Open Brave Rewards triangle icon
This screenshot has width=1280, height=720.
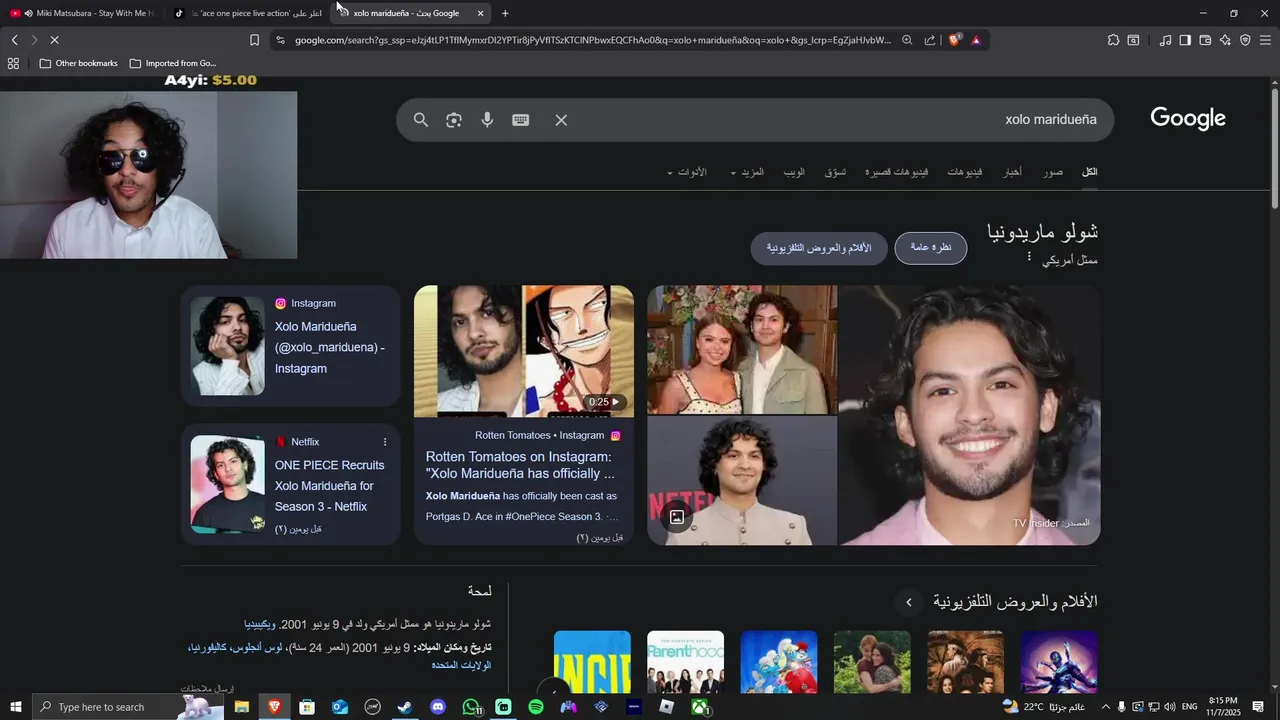click(x=976, y=40)
